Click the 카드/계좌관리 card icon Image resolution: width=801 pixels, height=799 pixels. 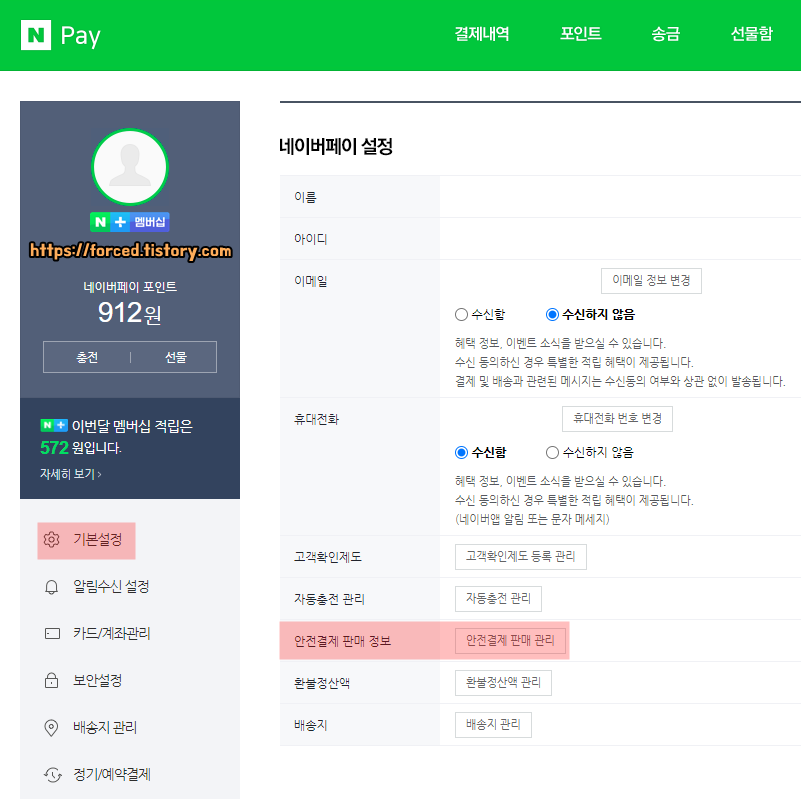[52, 634]
